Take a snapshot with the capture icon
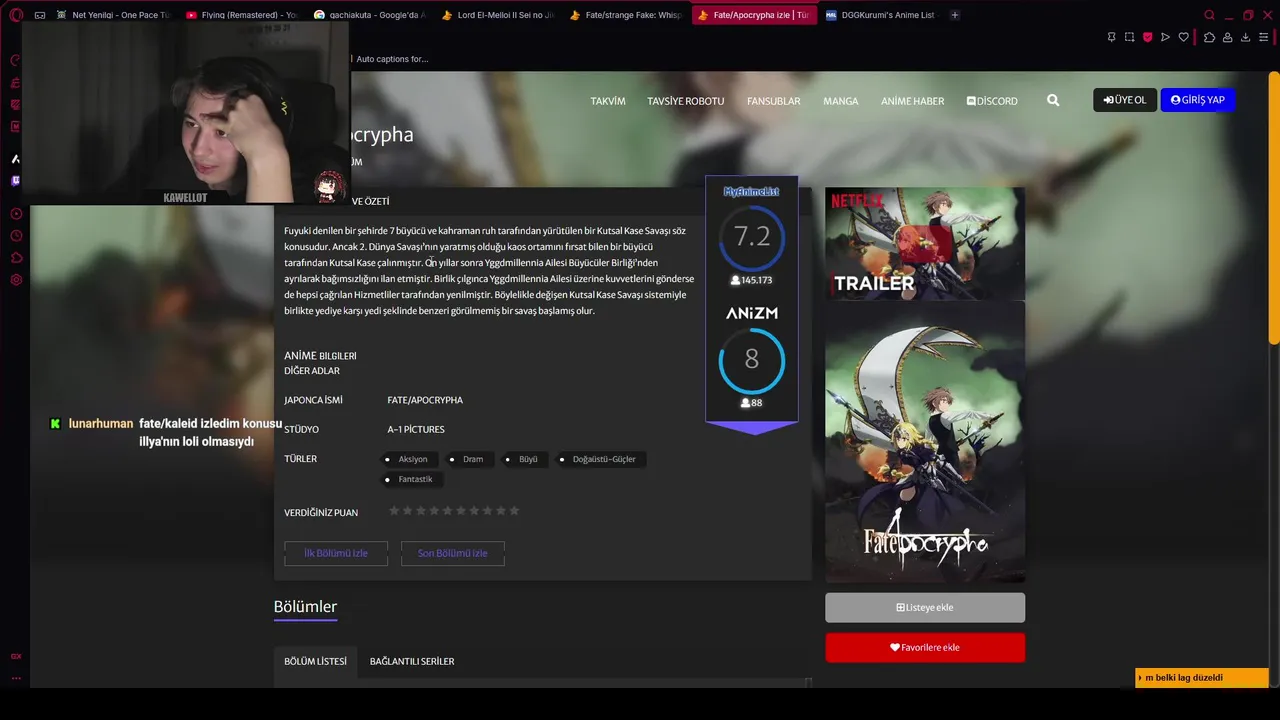This screenshot has height=720, width=1280. point(1129,37)
